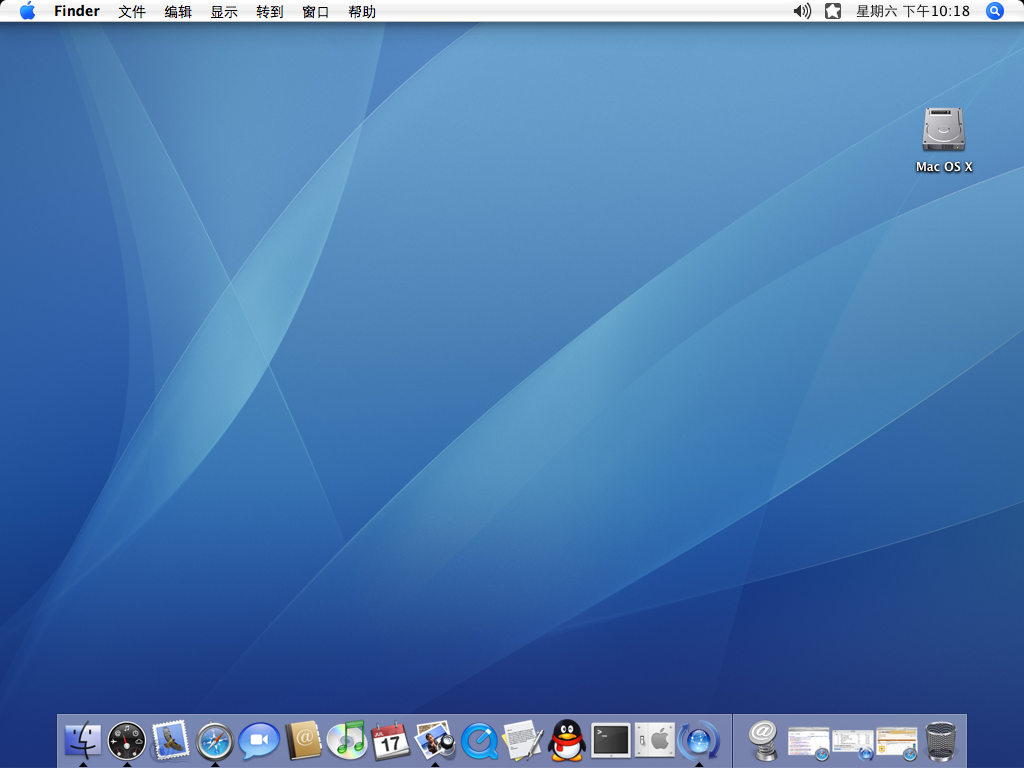The width and height of the screenshot is (1024, 768).
Task: Click the globe with circular arrow icon
Action: pos(699,741)
